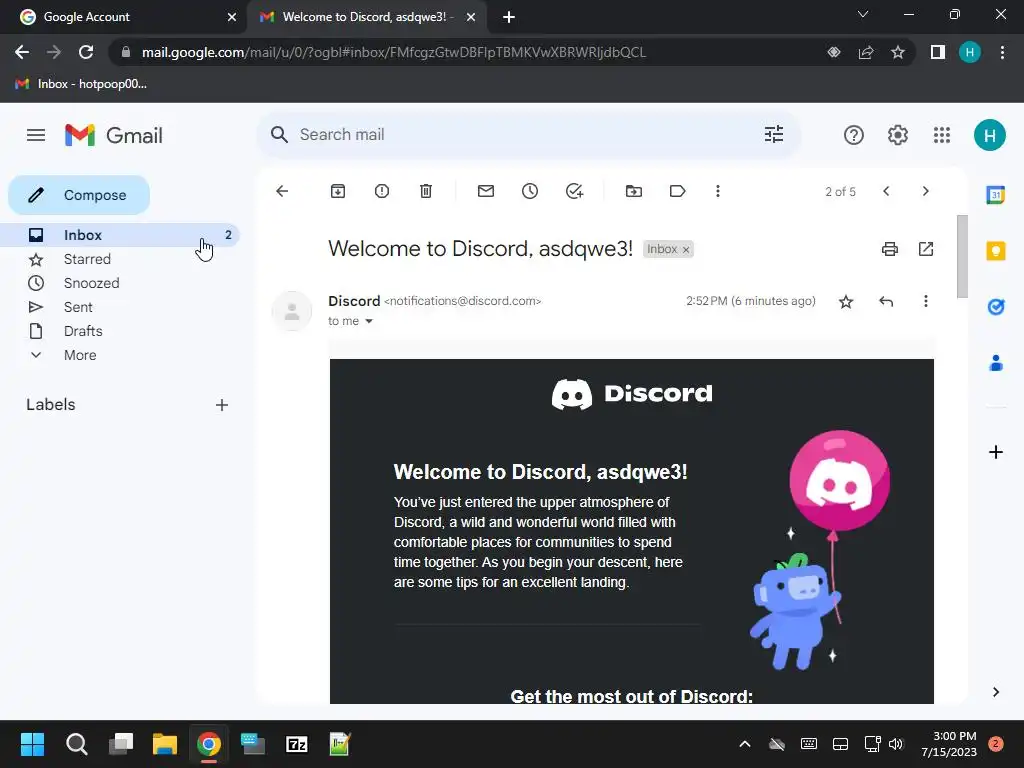Go back to inbox arrow

[282, 191]
